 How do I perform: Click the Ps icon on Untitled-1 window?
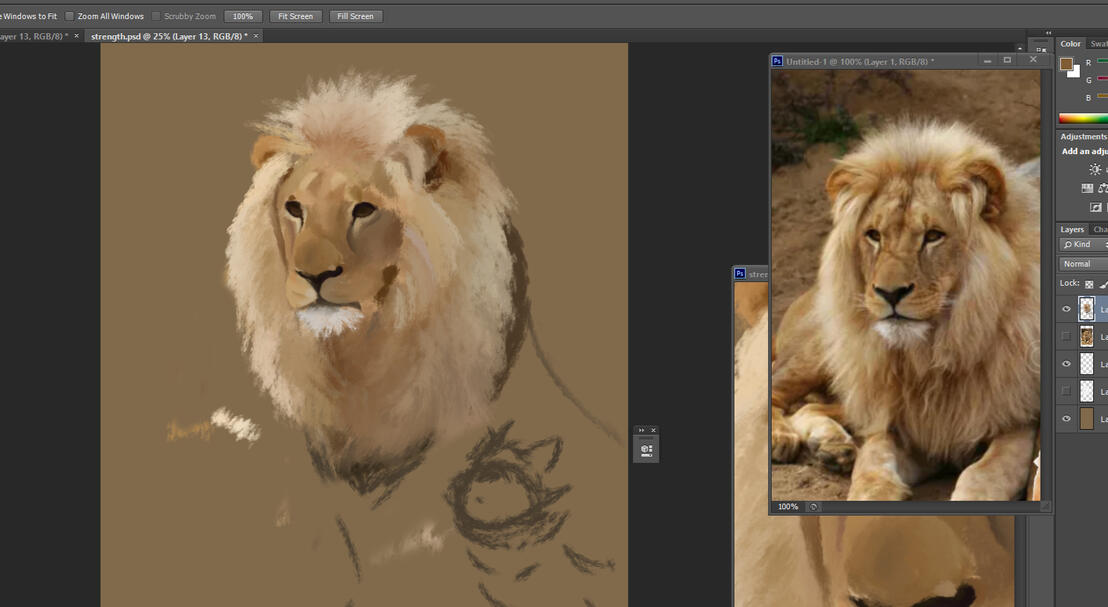pos(777,61)
